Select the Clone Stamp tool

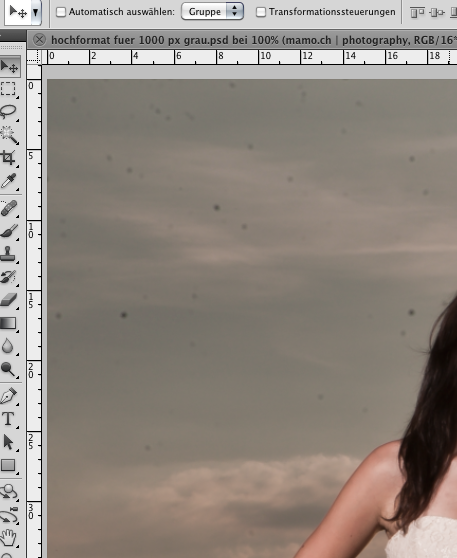pos(9,254)
